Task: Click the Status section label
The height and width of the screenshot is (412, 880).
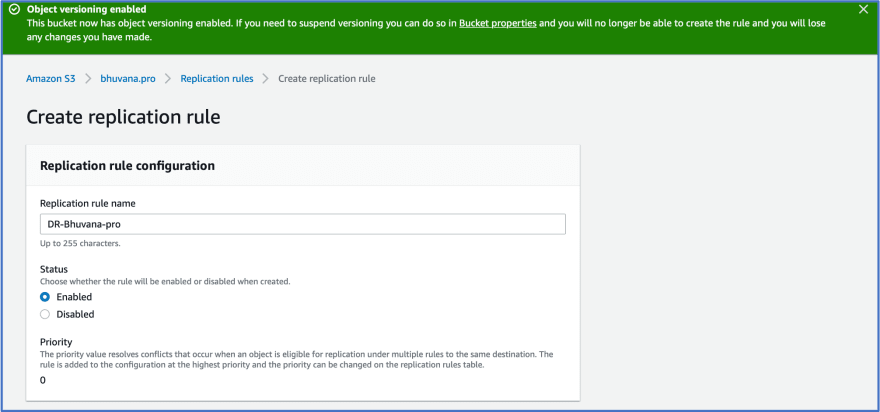Action: (54, 269)
